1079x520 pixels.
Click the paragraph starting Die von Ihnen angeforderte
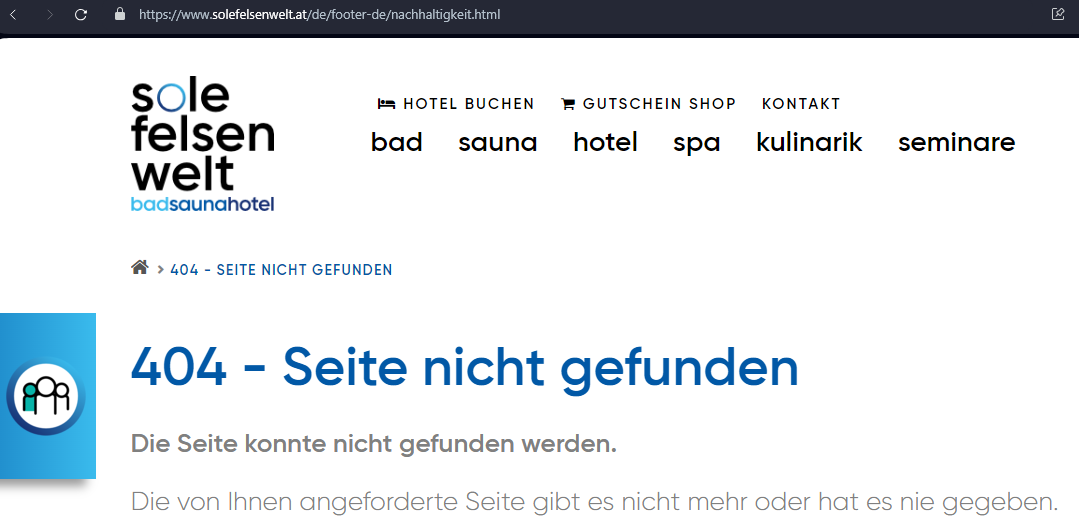[x=594, y=500]
